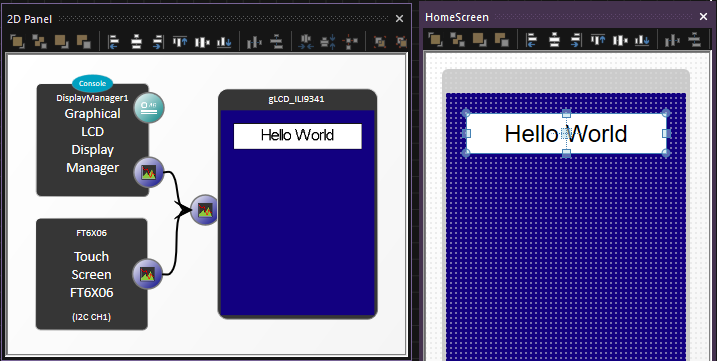The height and width of the screenshot is (361, 717).
Task: Click the input port on gLCD_ILI9341 block
Action: tap(204, 210)
